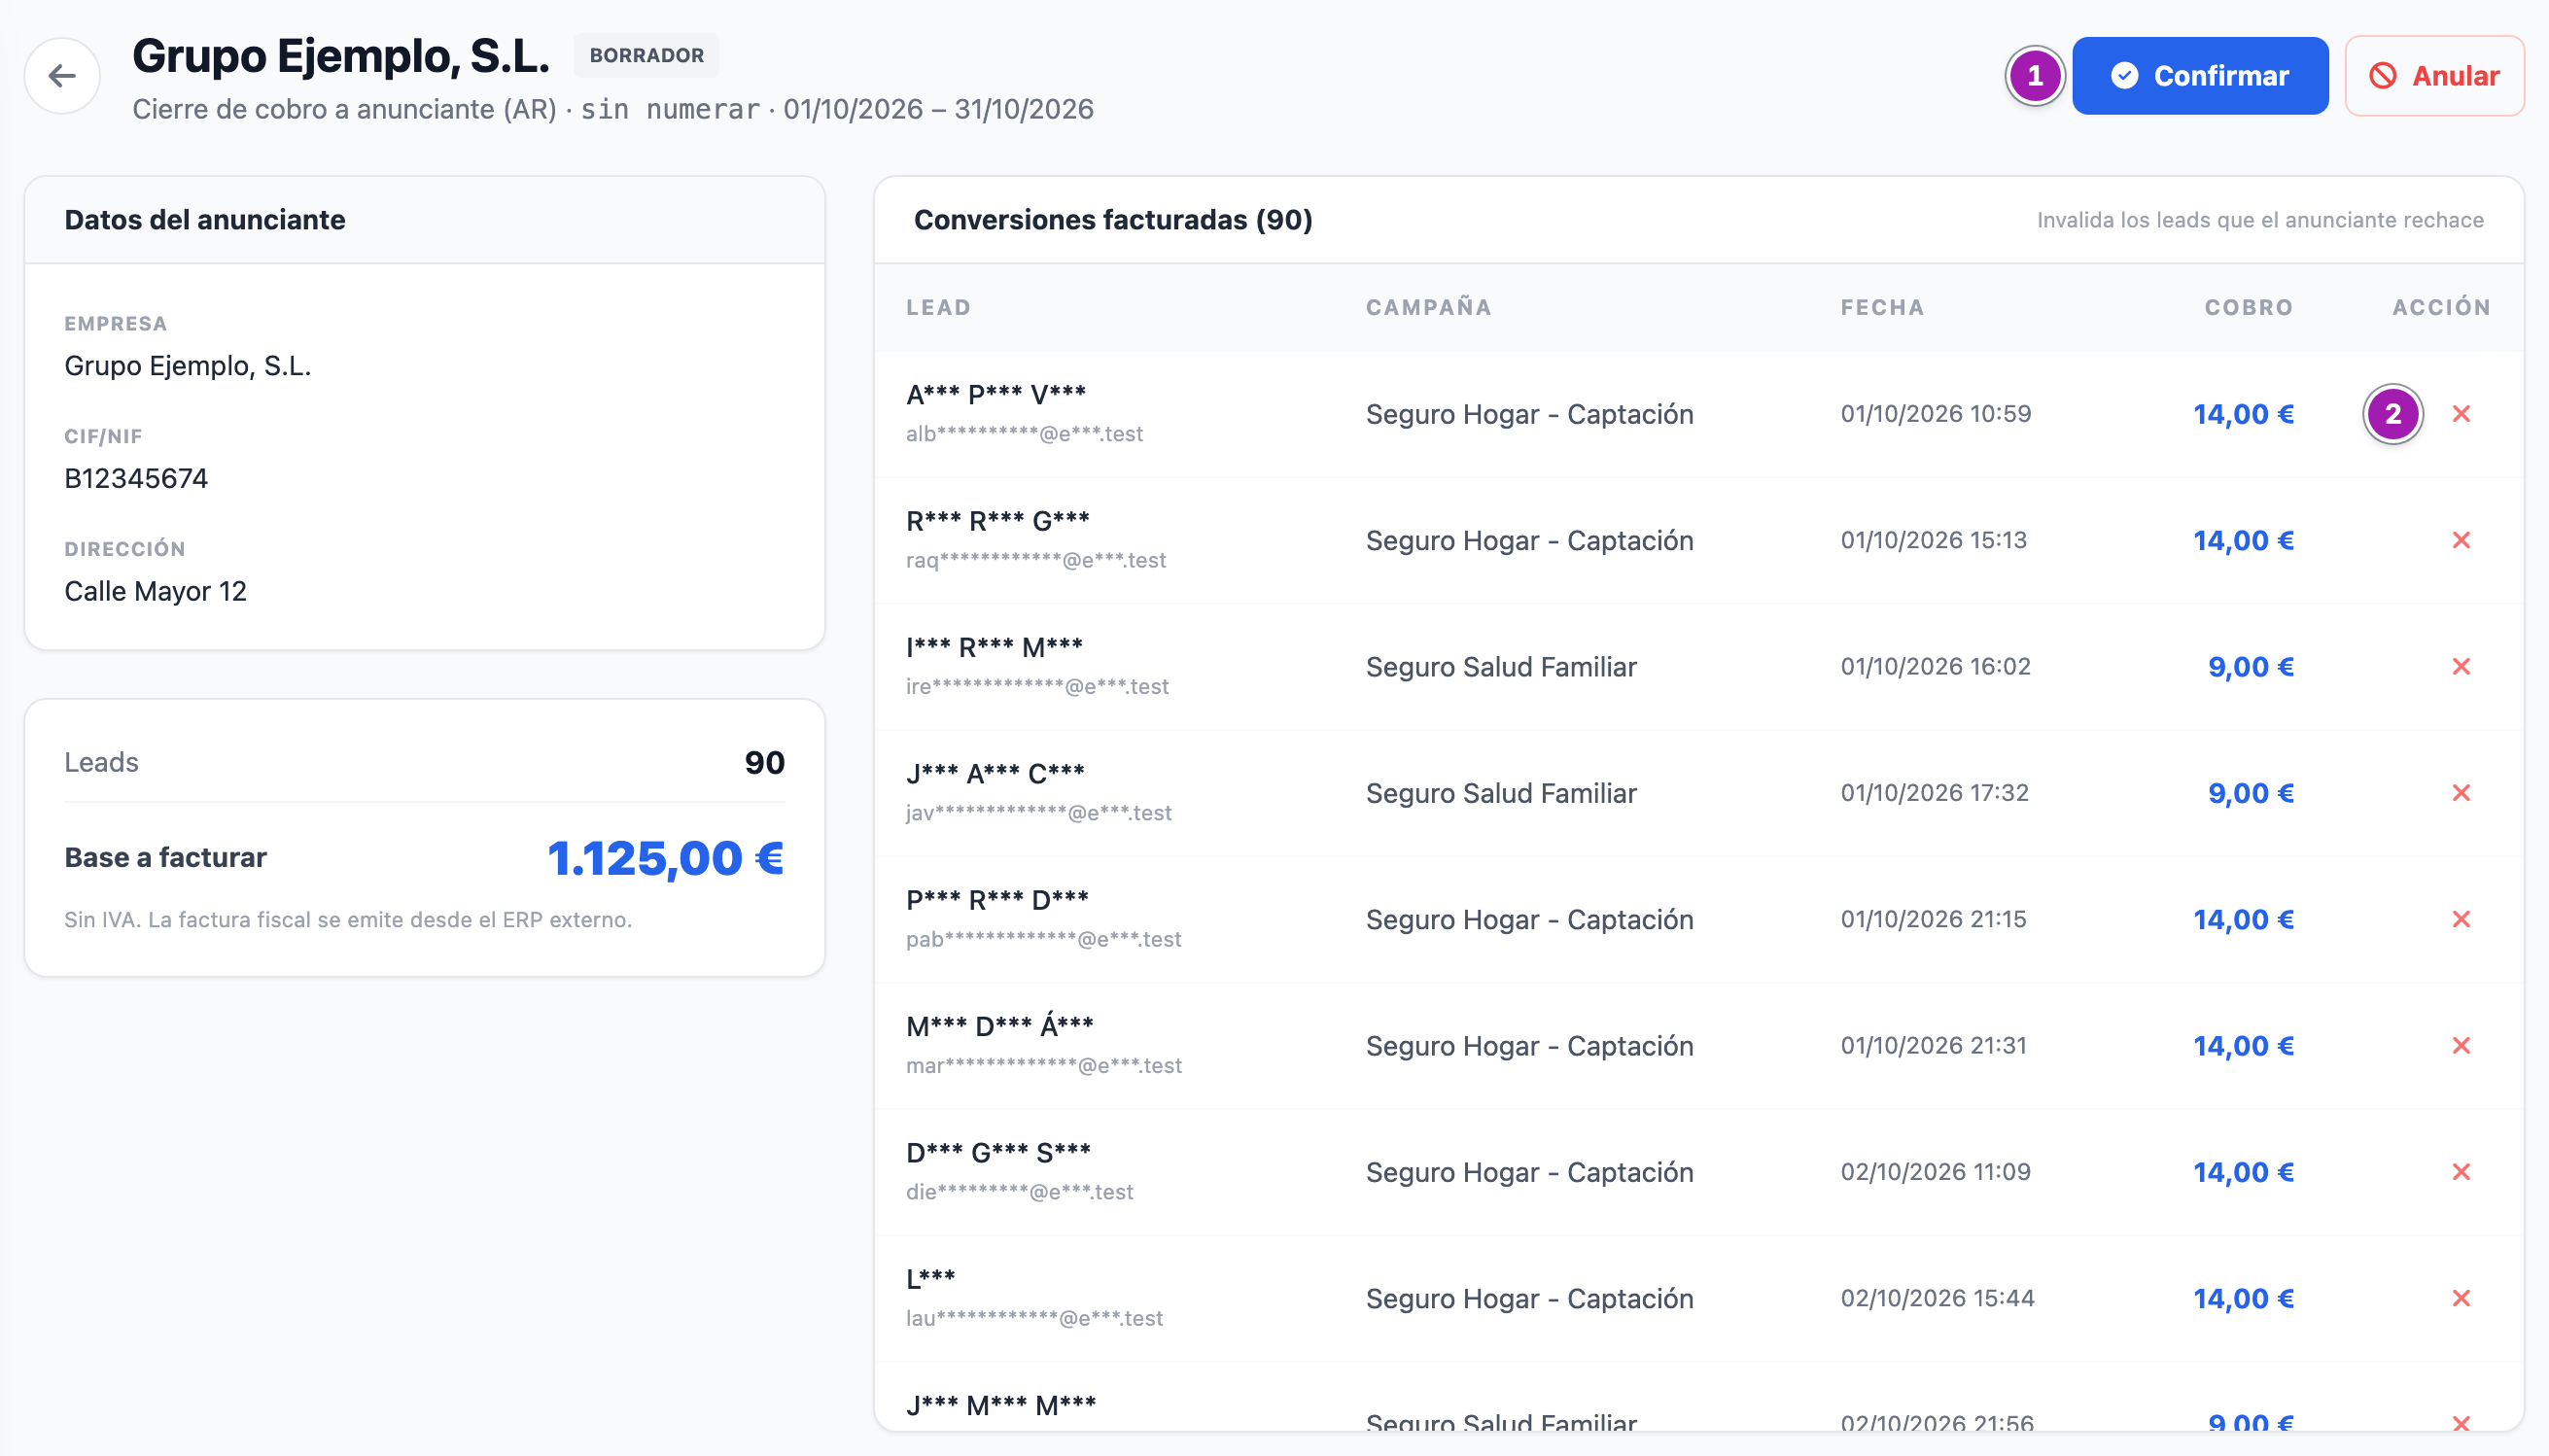The width and height of the screenshot is (2549, 1456).
Task: Invalidate the P*** R*** D*** lead
Action: coord(2461,919)
